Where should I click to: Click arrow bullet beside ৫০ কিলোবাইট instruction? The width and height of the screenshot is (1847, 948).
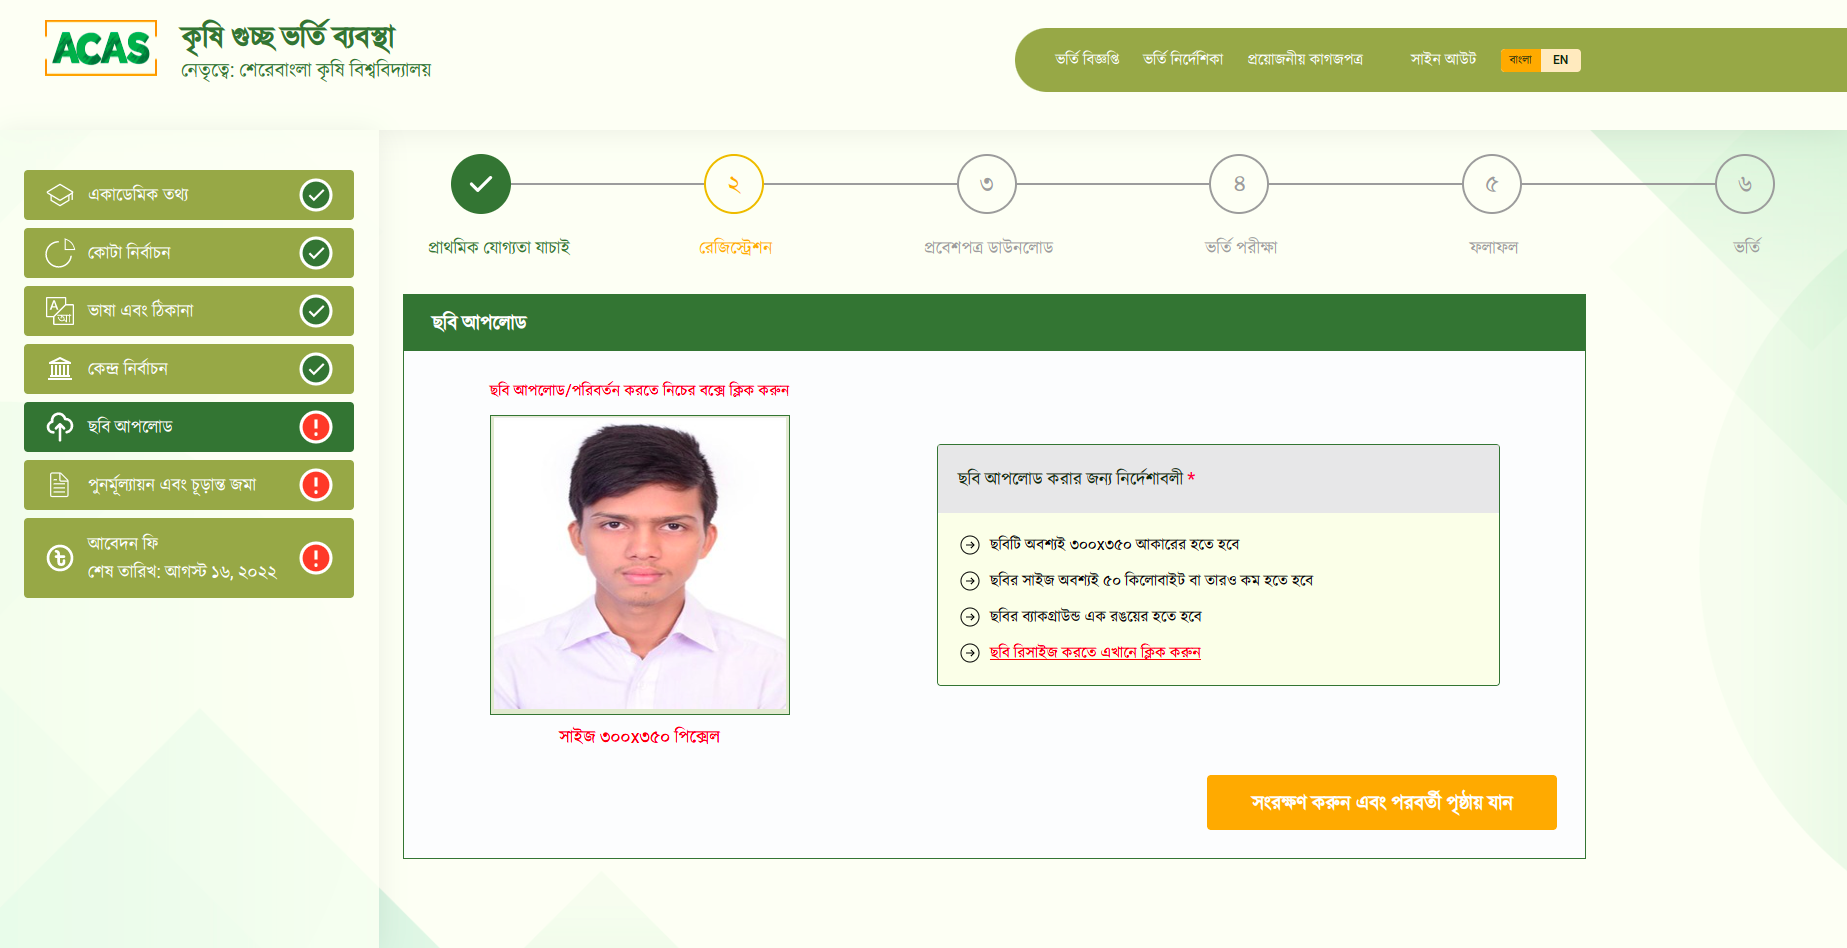970,581
